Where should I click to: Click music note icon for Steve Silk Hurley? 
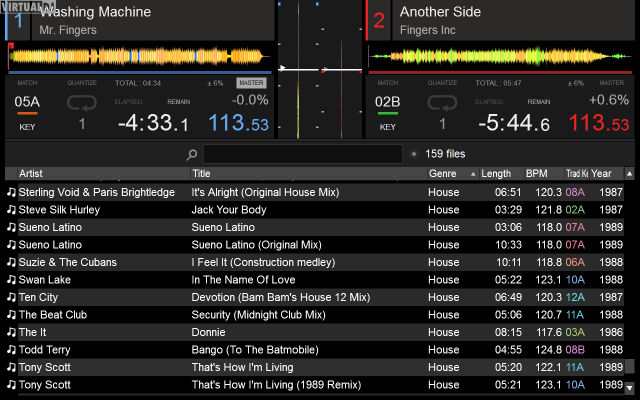tap(11, 210)
